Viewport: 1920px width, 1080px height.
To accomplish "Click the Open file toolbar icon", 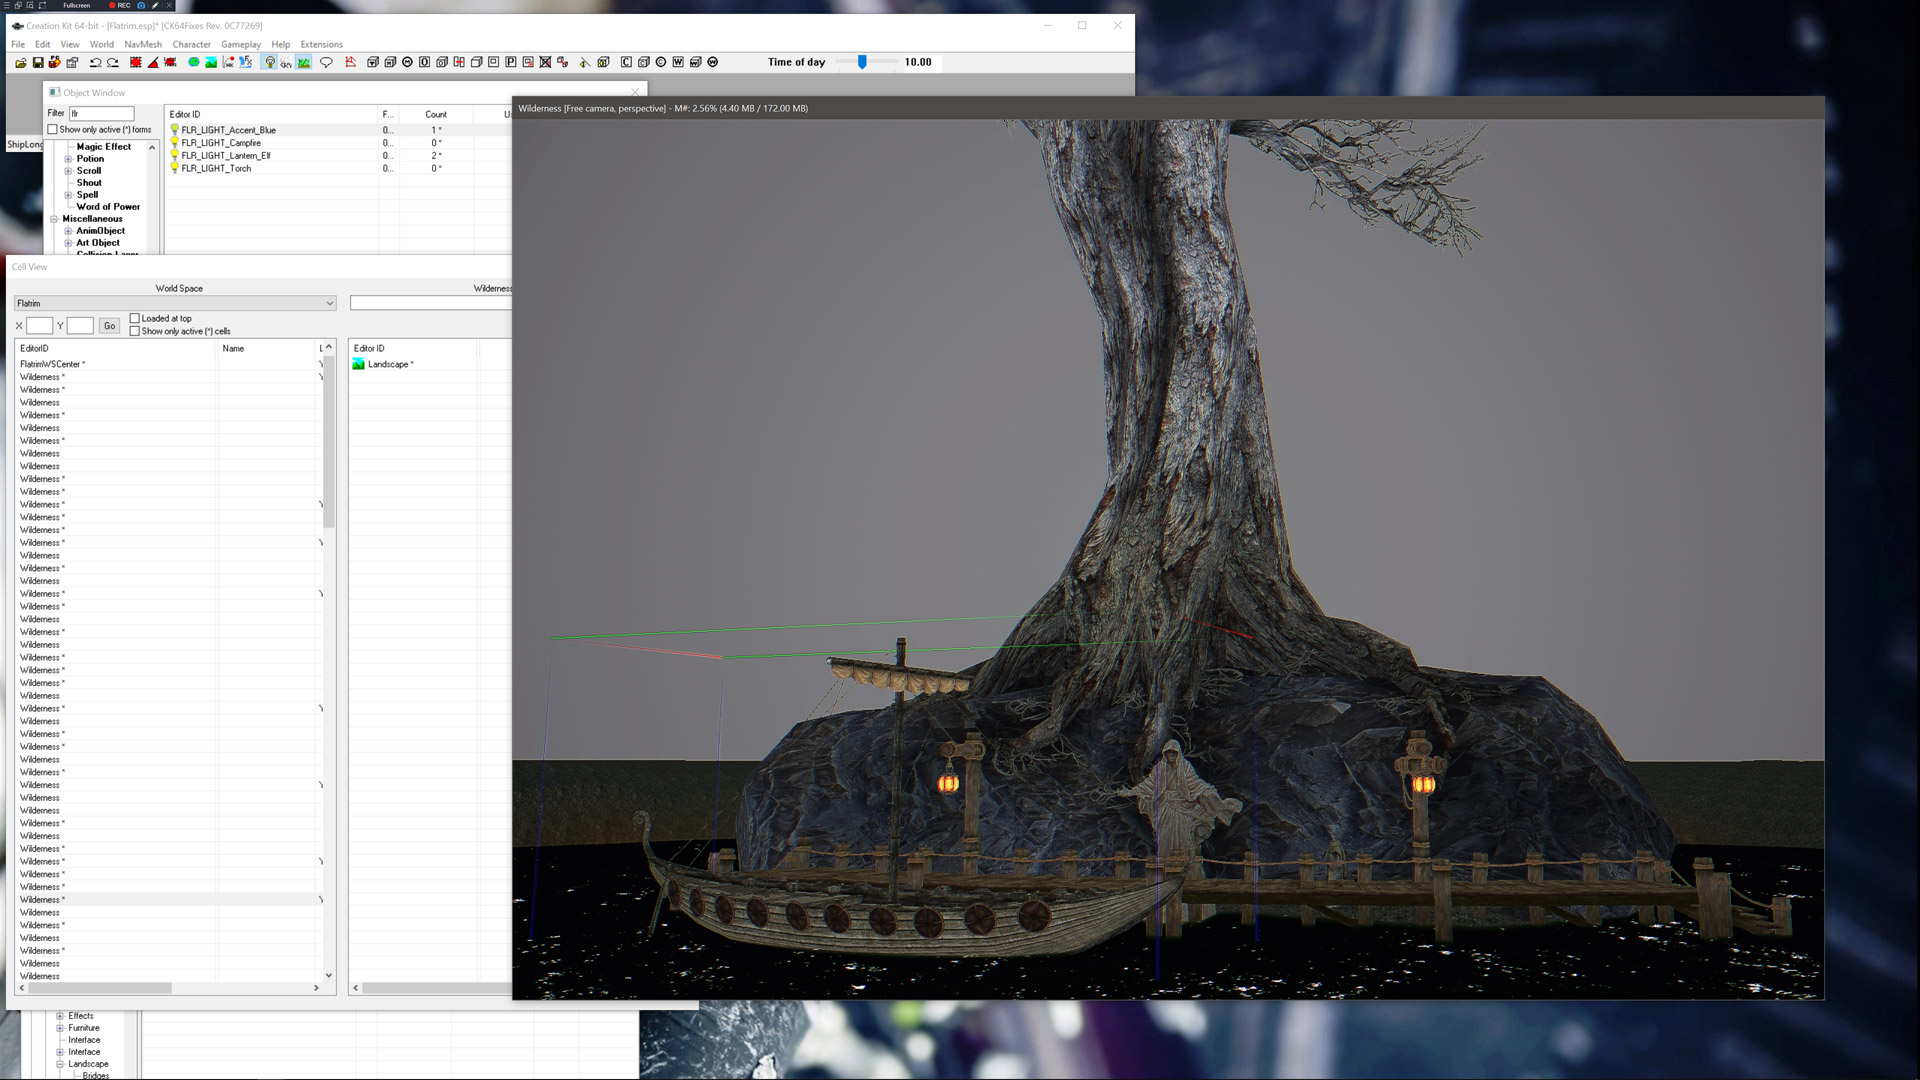I will (20, 62).
